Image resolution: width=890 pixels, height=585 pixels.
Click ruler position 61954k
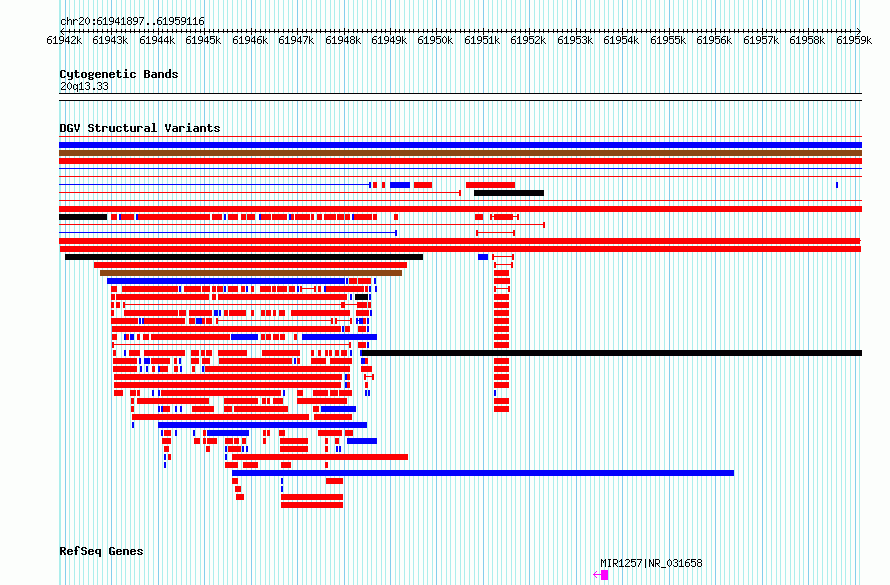point(621,40)
